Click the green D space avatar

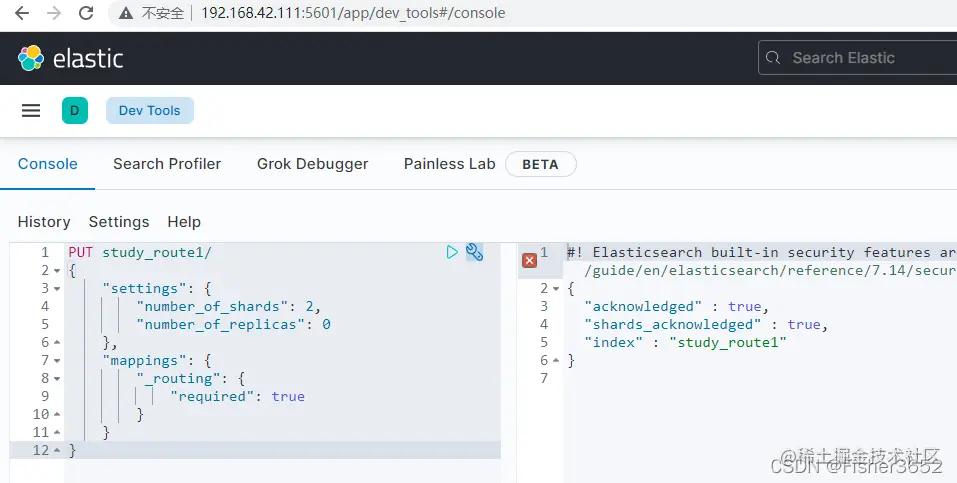tap(74, 111)
